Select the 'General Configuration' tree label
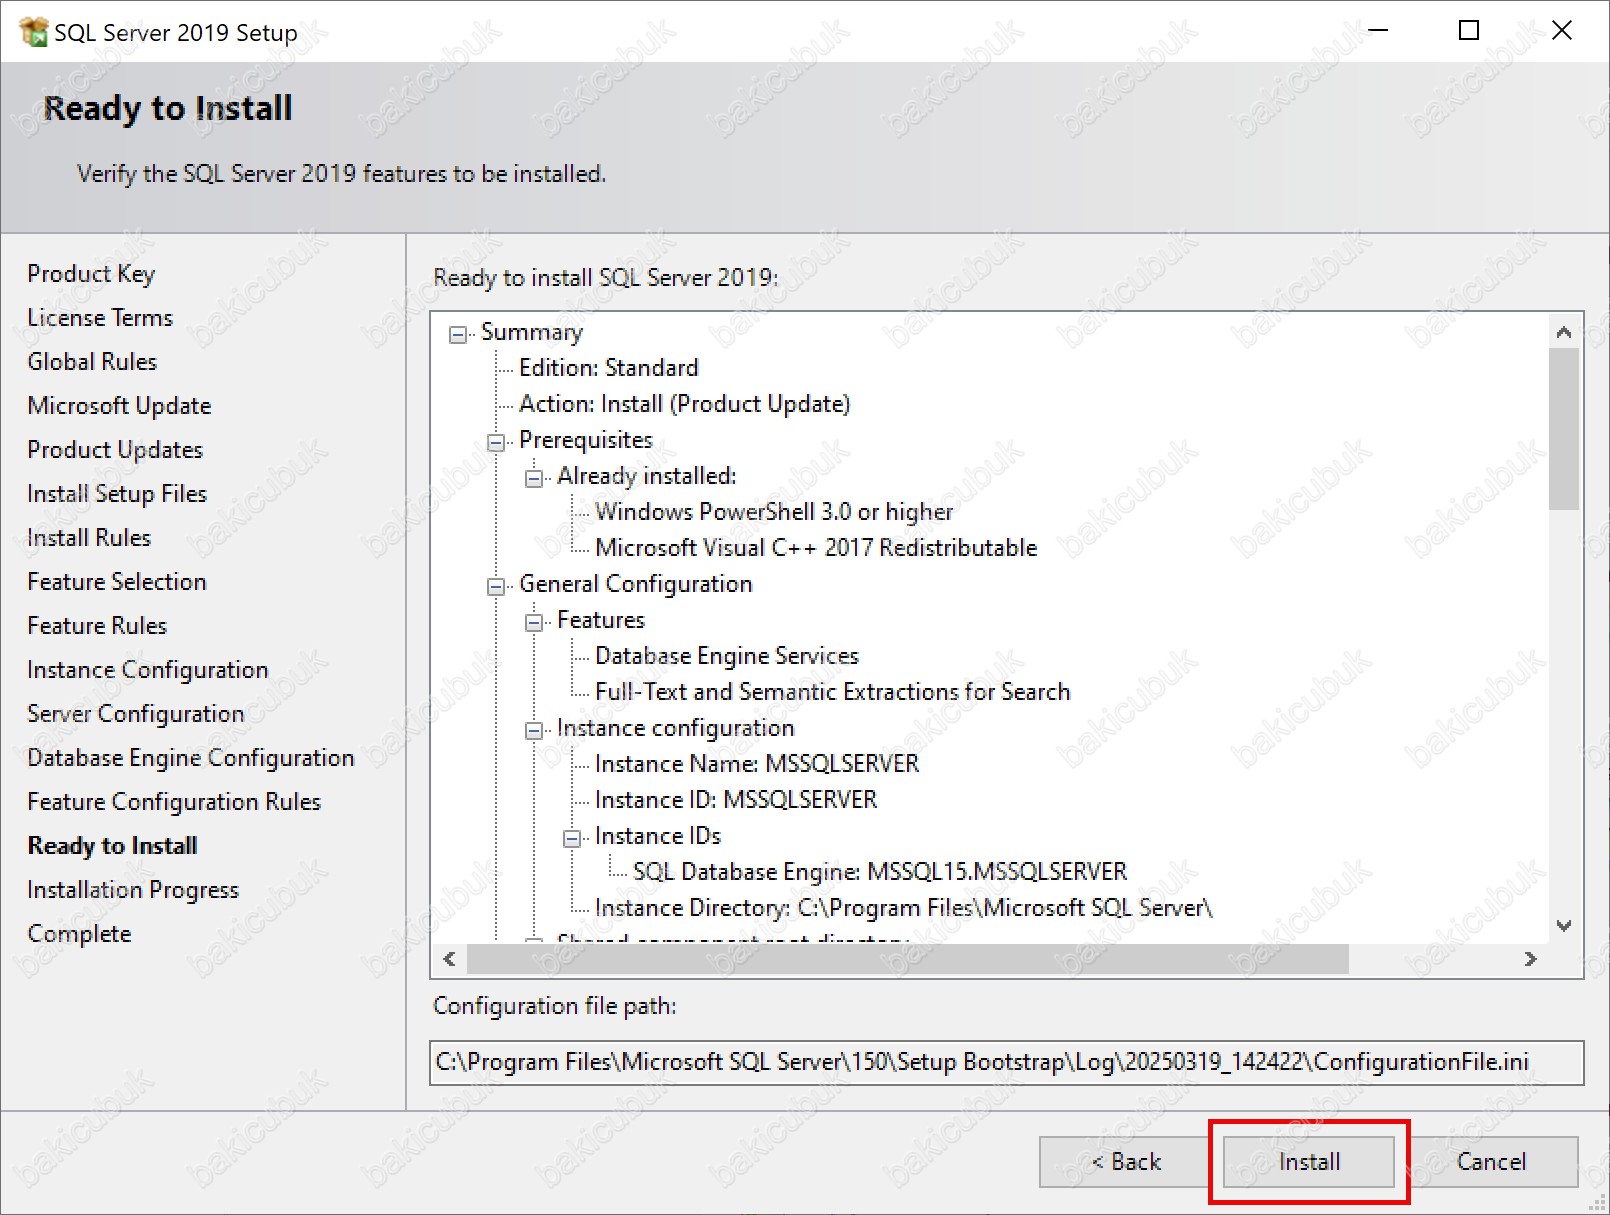Image resolution: width=1610 pixels, height=1215 pixels. tap(635, 584)
